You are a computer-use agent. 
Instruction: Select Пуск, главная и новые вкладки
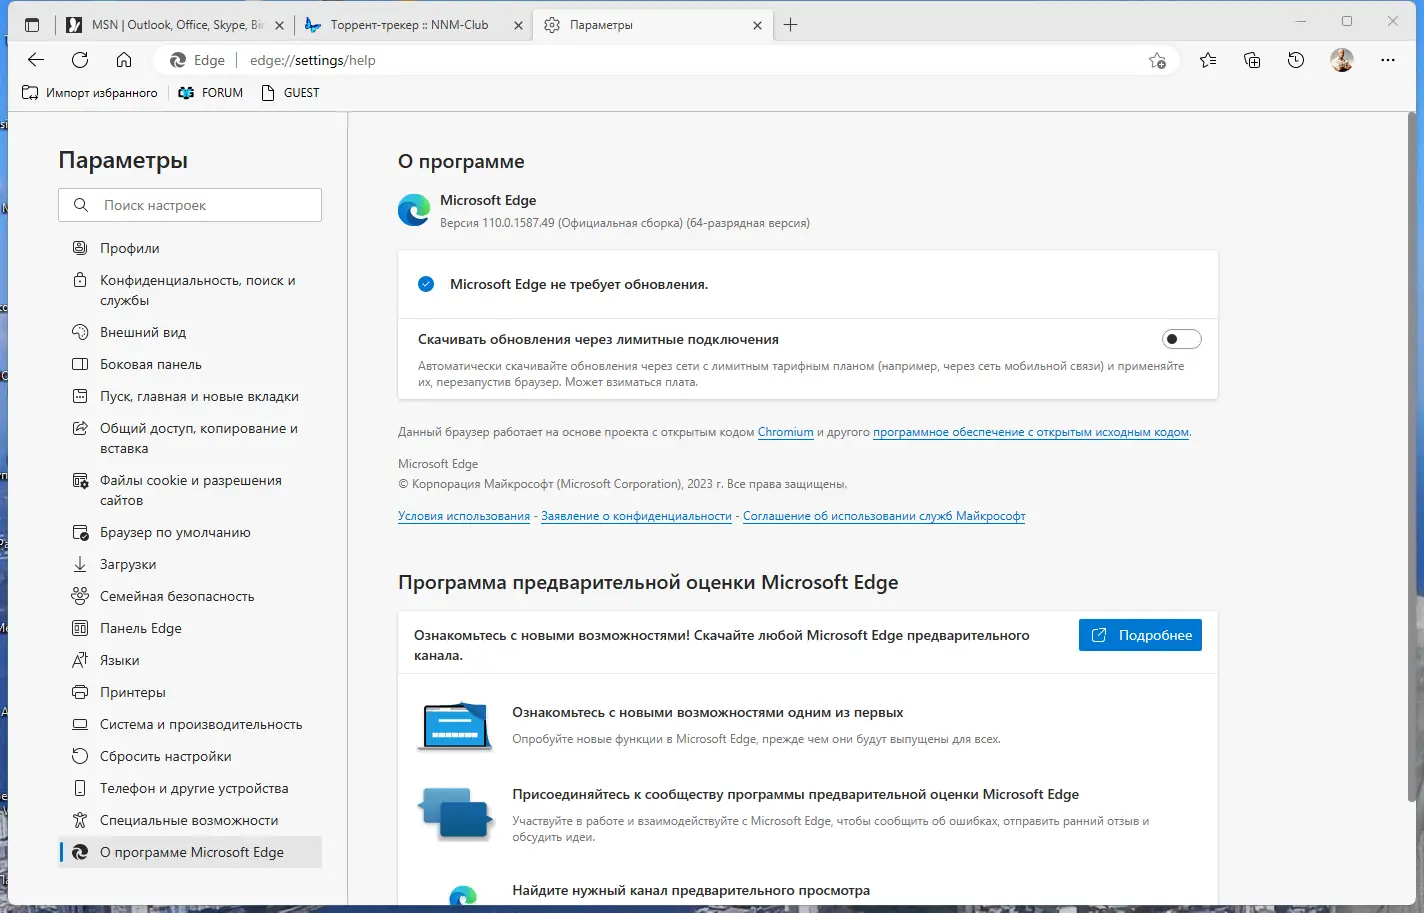click(190, 396)
